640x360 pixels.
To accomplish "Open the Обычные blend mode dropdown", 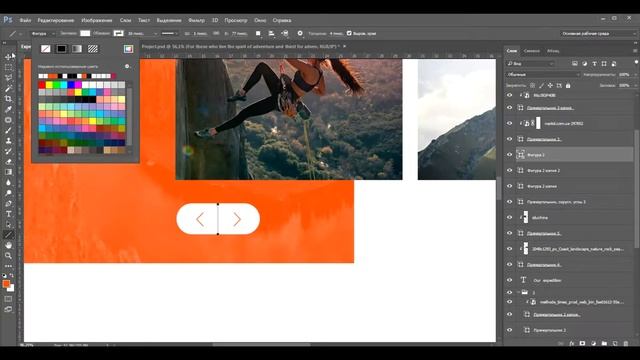I will click(543, 75).
